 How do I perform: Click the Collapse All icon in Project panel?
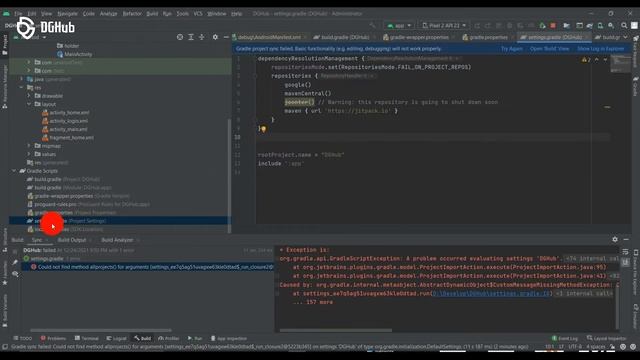coord(202,37)
